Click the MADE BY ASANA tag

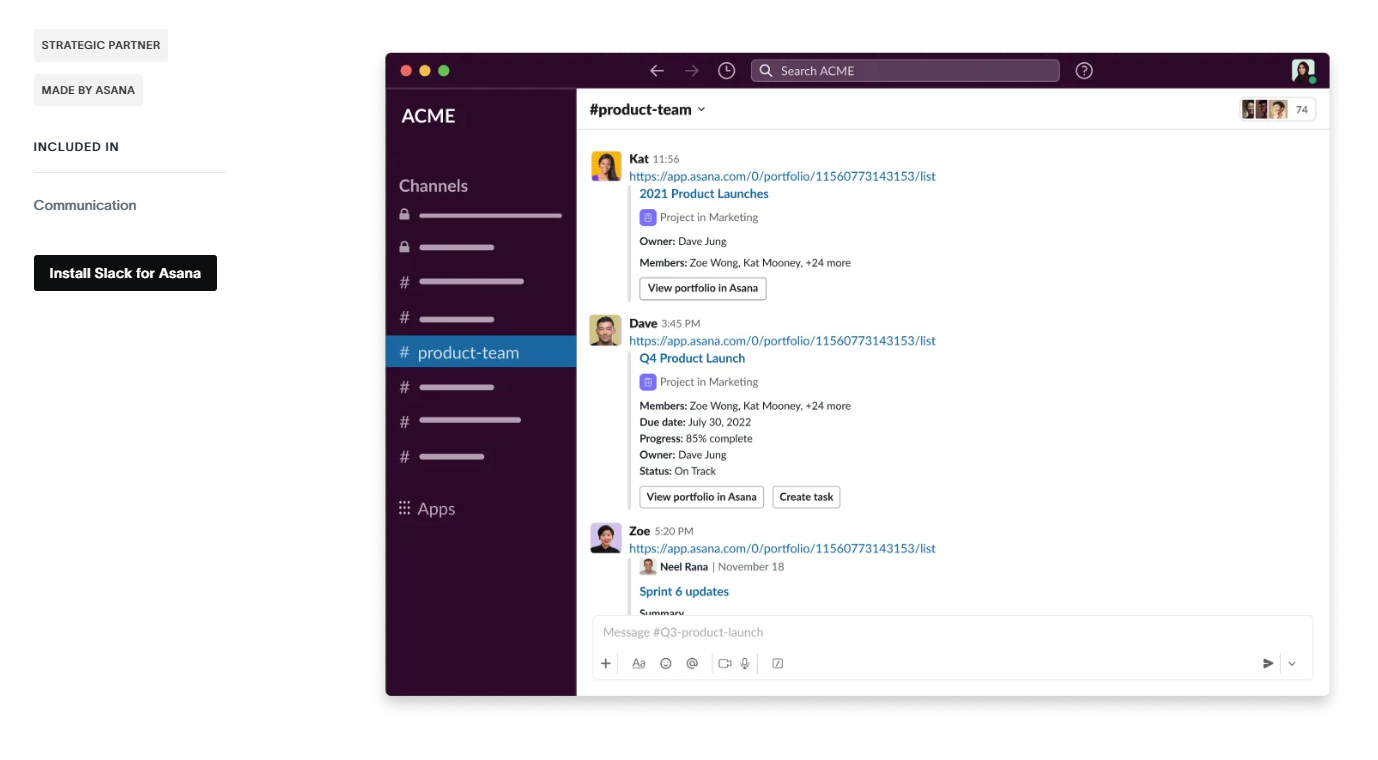pos(88,90)
